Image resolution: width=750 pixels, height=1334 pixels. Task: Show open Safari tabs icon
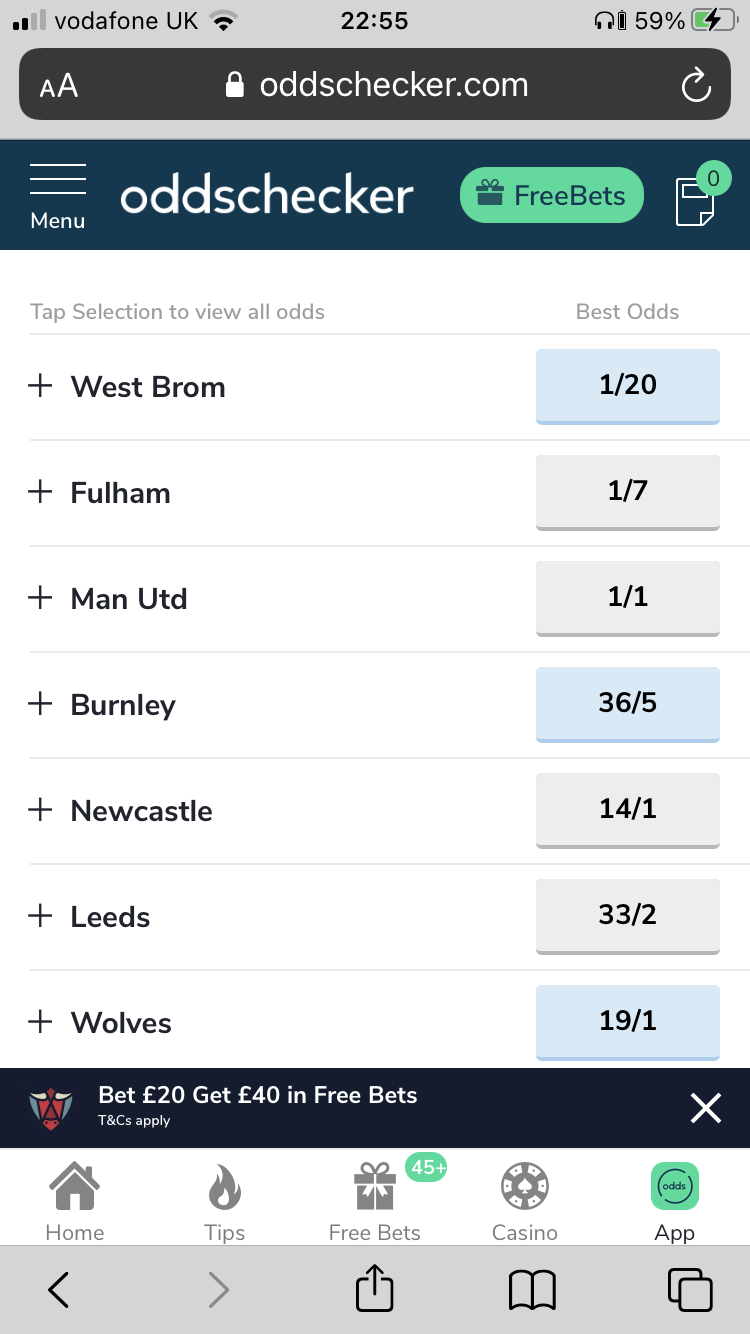coord(690,1290)
